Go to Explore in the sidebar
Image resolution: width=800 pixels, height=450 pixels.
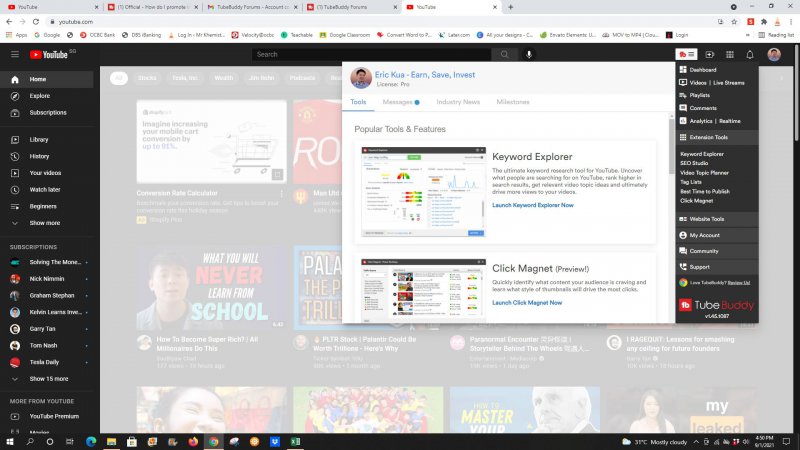point(39,96)
